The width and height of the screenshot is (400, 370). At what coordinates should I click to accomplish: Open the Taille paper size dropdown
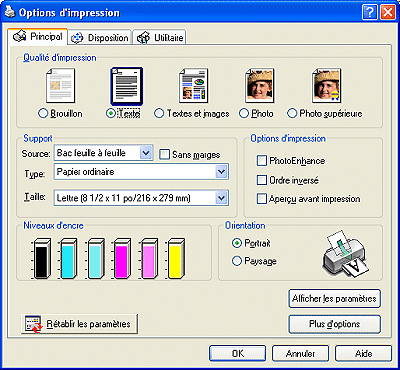click(x=141, y=198)
